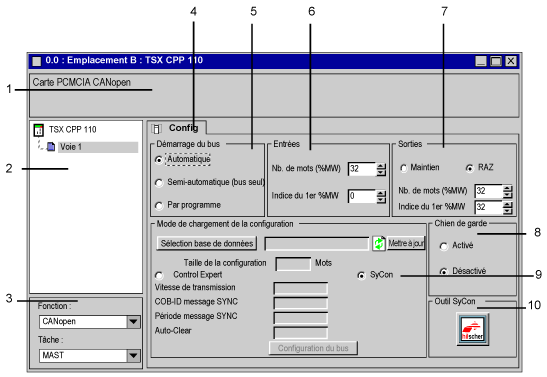The image size is (547, 377).
Task: Select the TSX CPP 110 module icon
Action: tap(39, 130)
